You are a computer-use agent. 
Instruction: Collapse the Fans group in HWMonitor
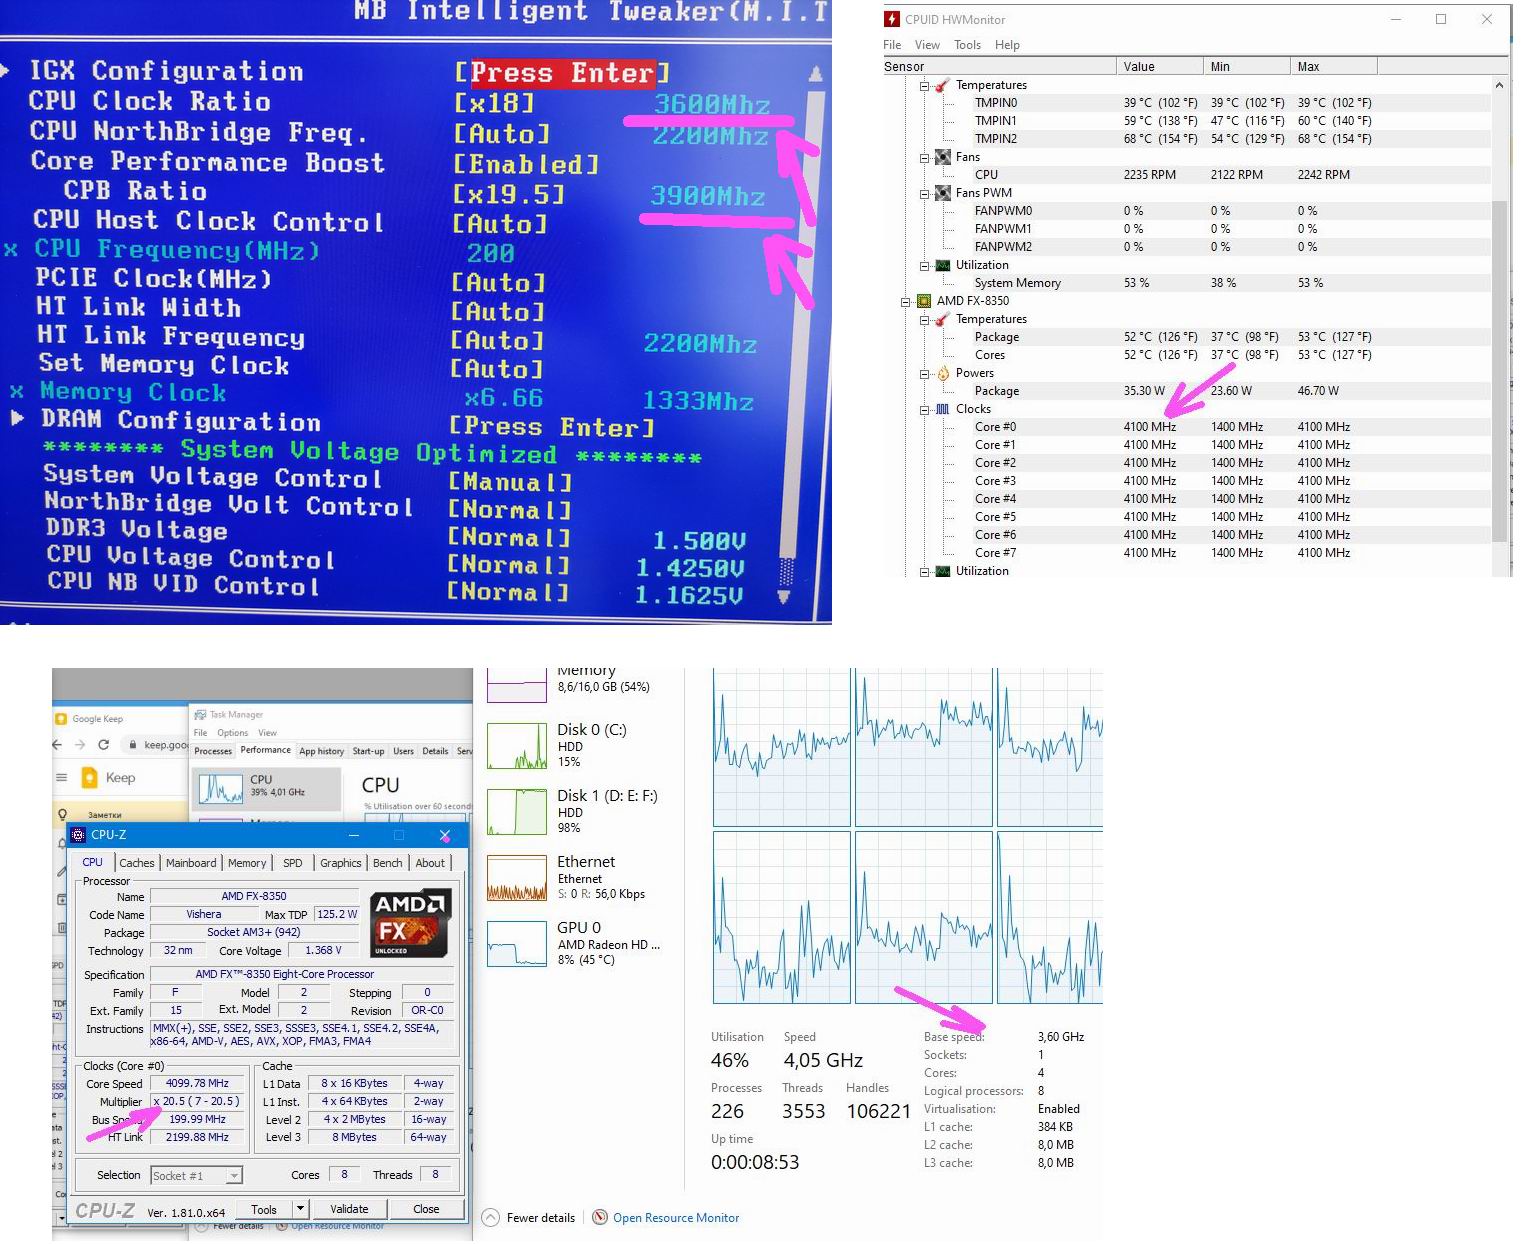tap(924, 157)
